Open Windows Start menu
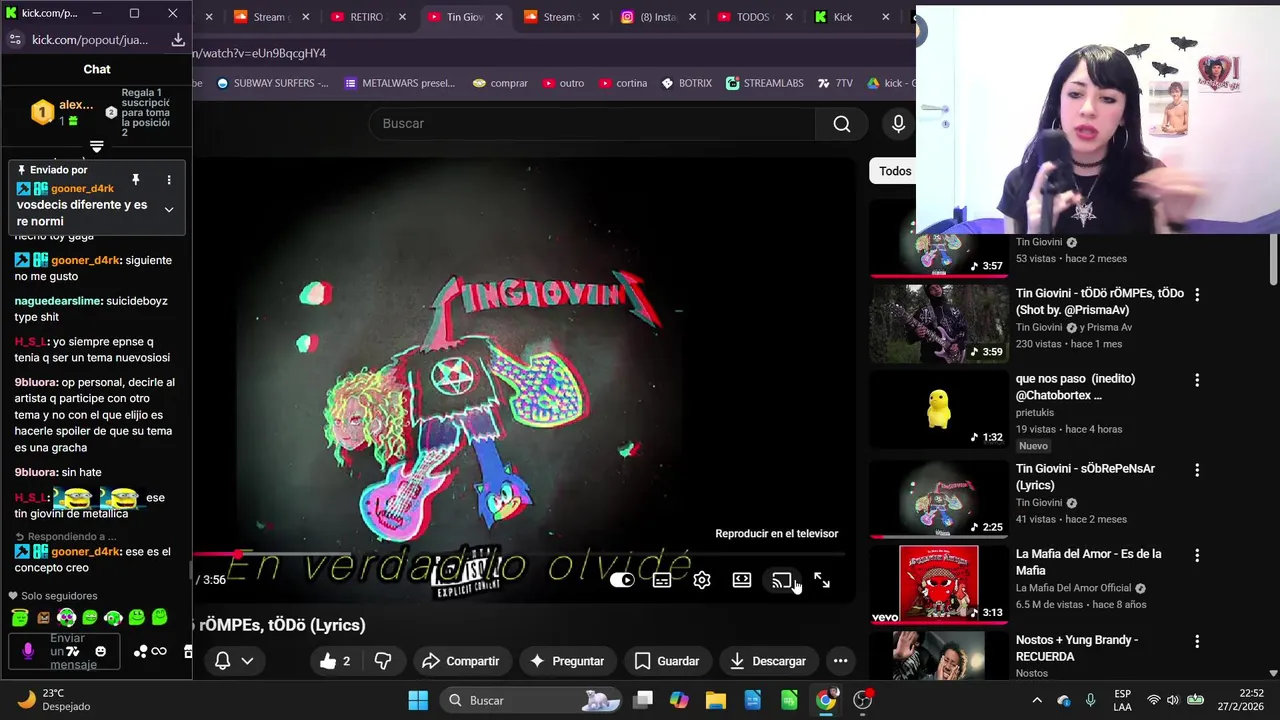 tap(418, 700)
